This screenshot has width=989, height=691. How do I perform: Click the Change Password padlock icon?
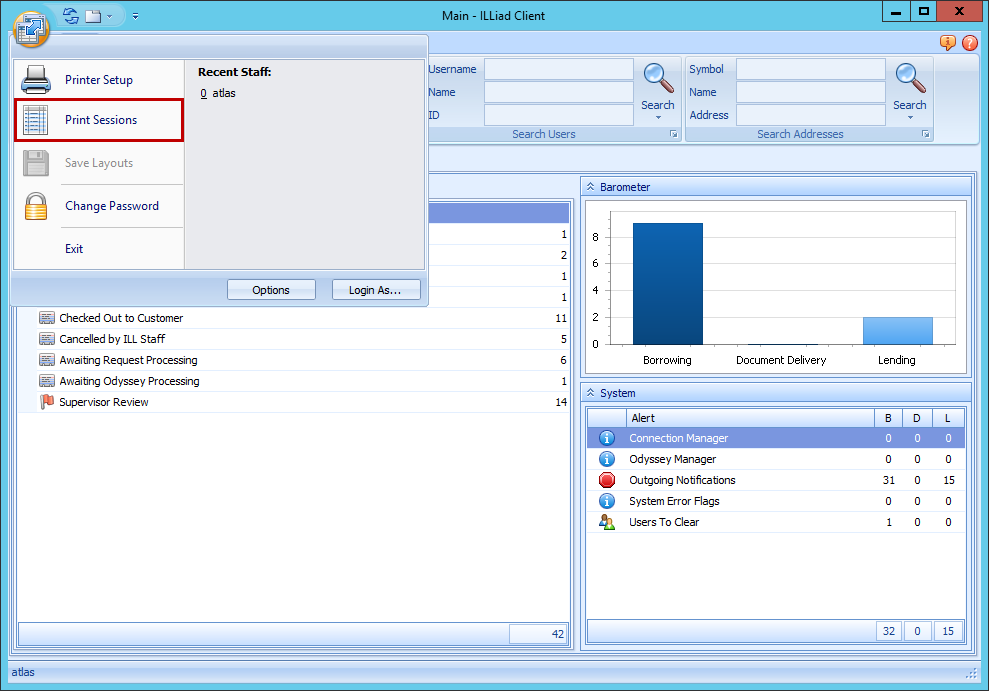click(36, 206)
